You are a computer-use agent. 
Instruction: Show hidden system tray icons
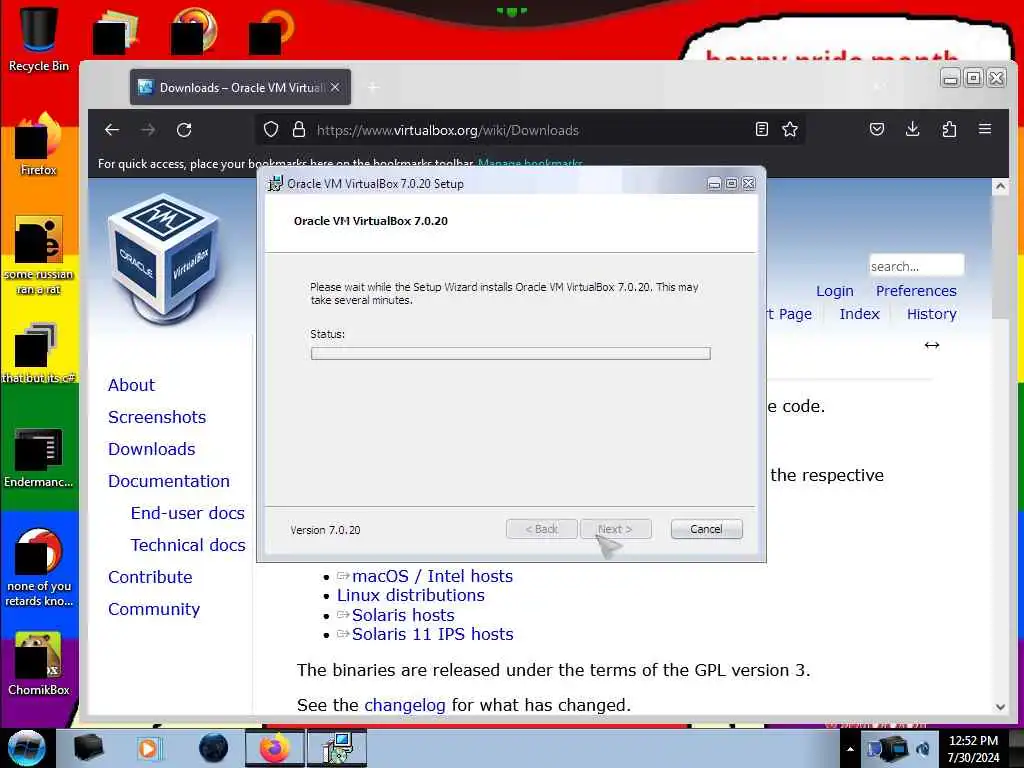coord(850,749)
